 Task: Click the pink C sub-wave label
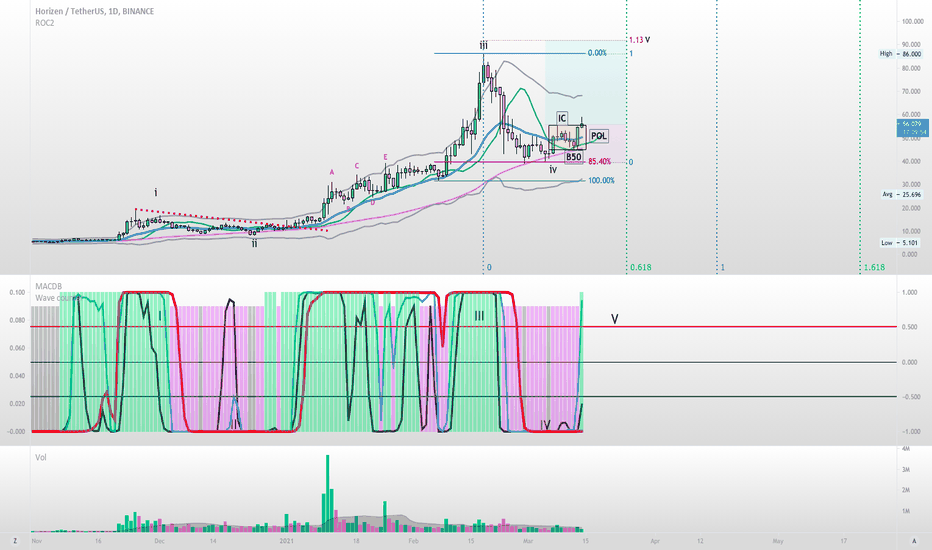(x=357, y=166)
